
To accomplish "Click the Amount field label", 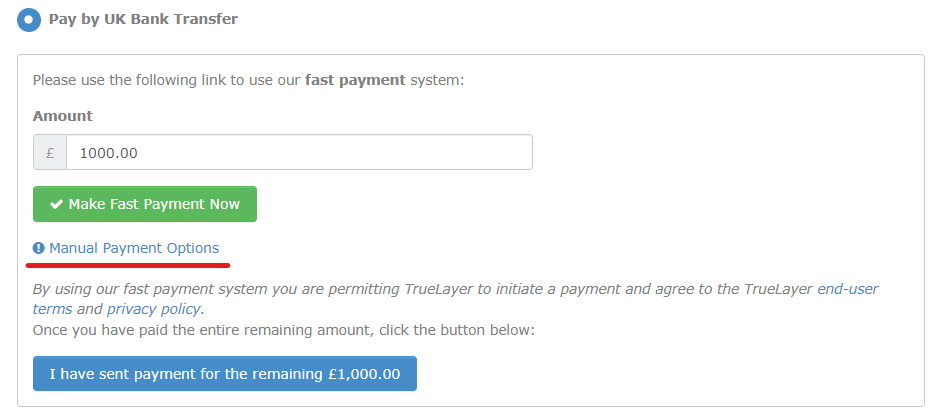I will (62, 116).
